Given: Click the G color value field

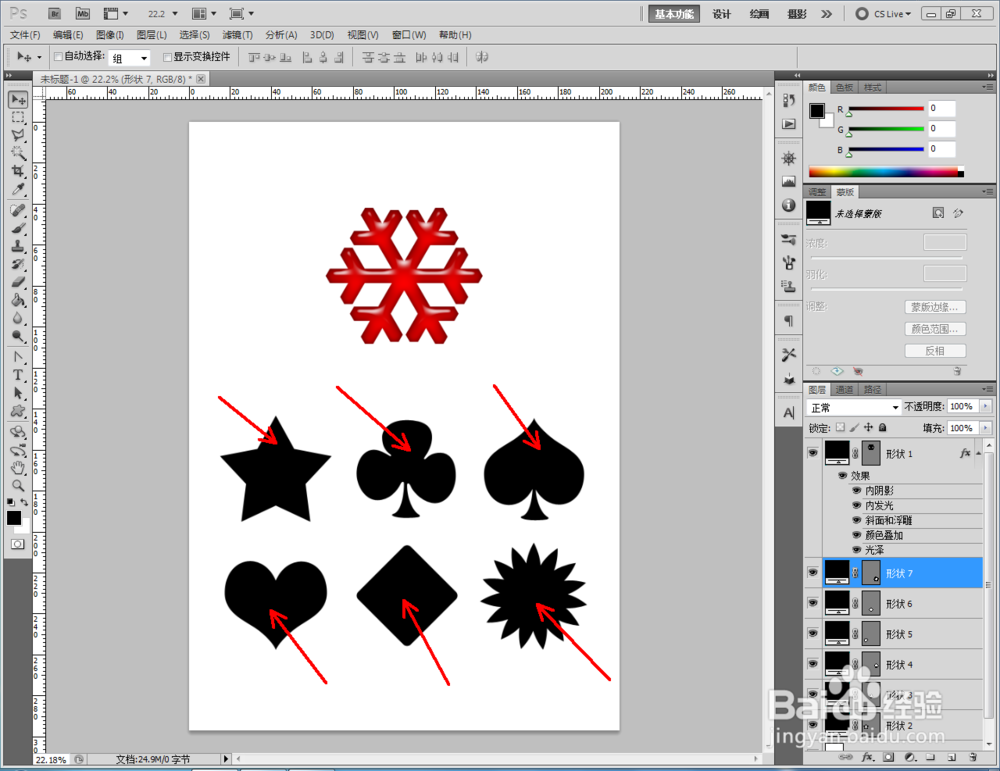Looking at the screenshot, I should pyautogui.click(x=941, y=129).
